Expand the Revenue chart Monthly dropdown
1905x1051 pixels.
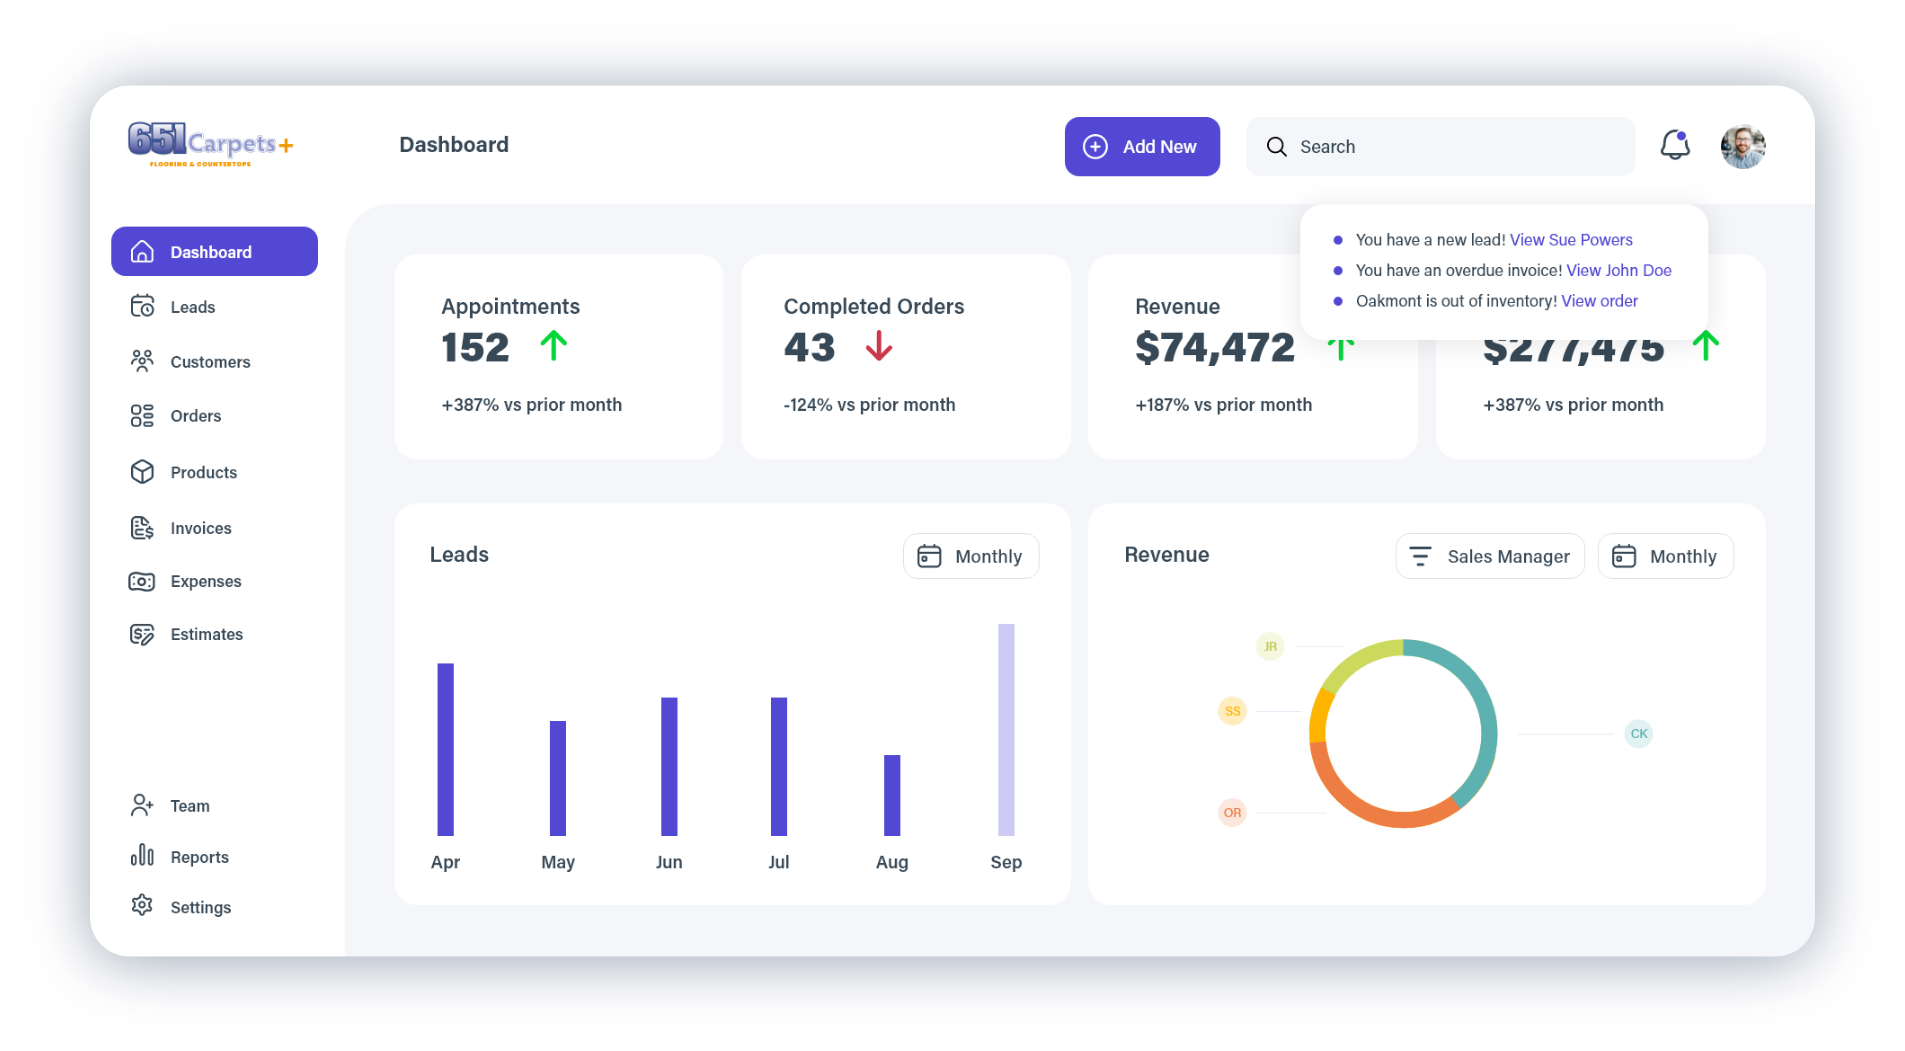point(1666,556)
